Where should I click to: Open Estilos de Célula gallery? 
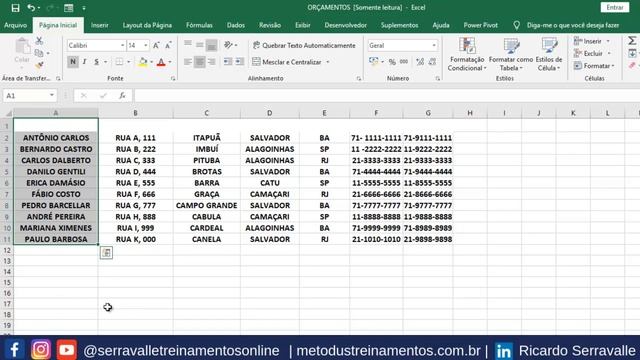[549, 54]
